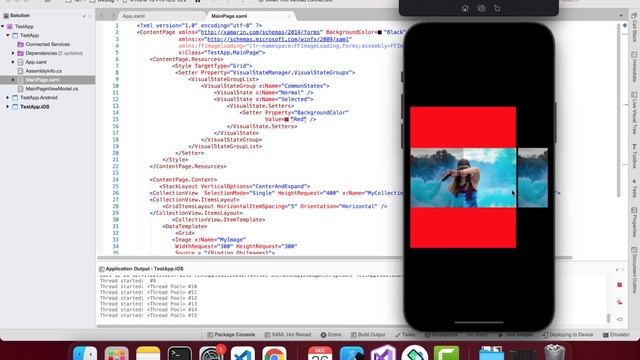
Task: Collapse the TestApp solution node
Action: (x=3, y=27)
